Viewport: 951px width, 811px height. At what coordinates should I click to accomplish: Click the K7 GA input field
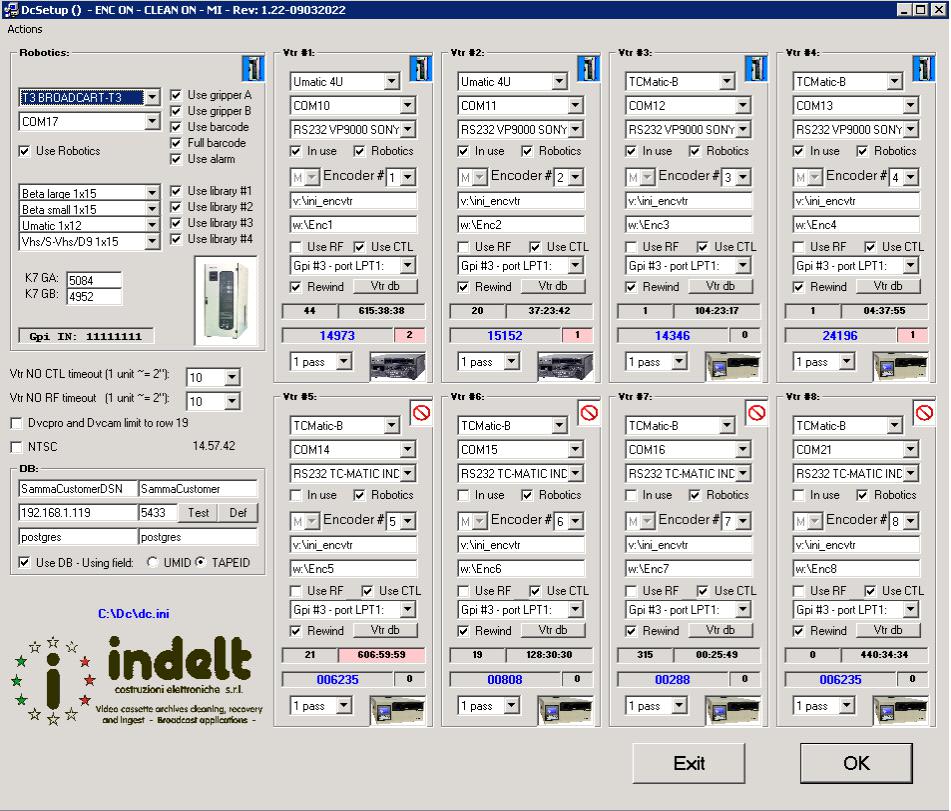pos(94,280)
